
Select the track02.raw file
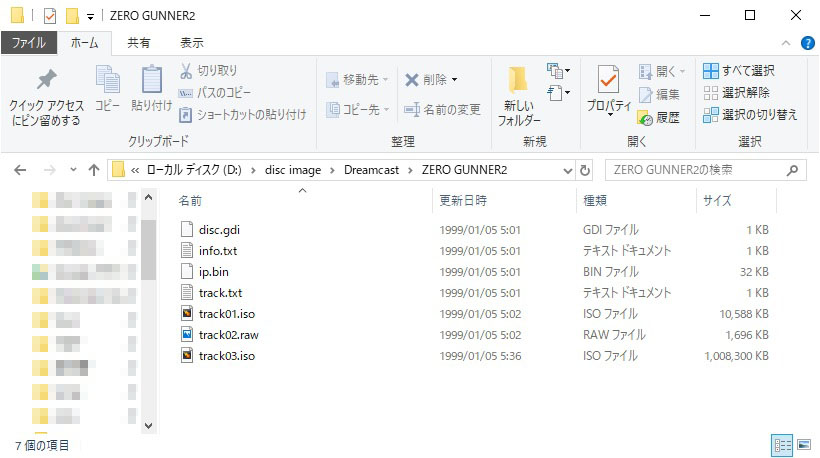[x=229, y=335]
